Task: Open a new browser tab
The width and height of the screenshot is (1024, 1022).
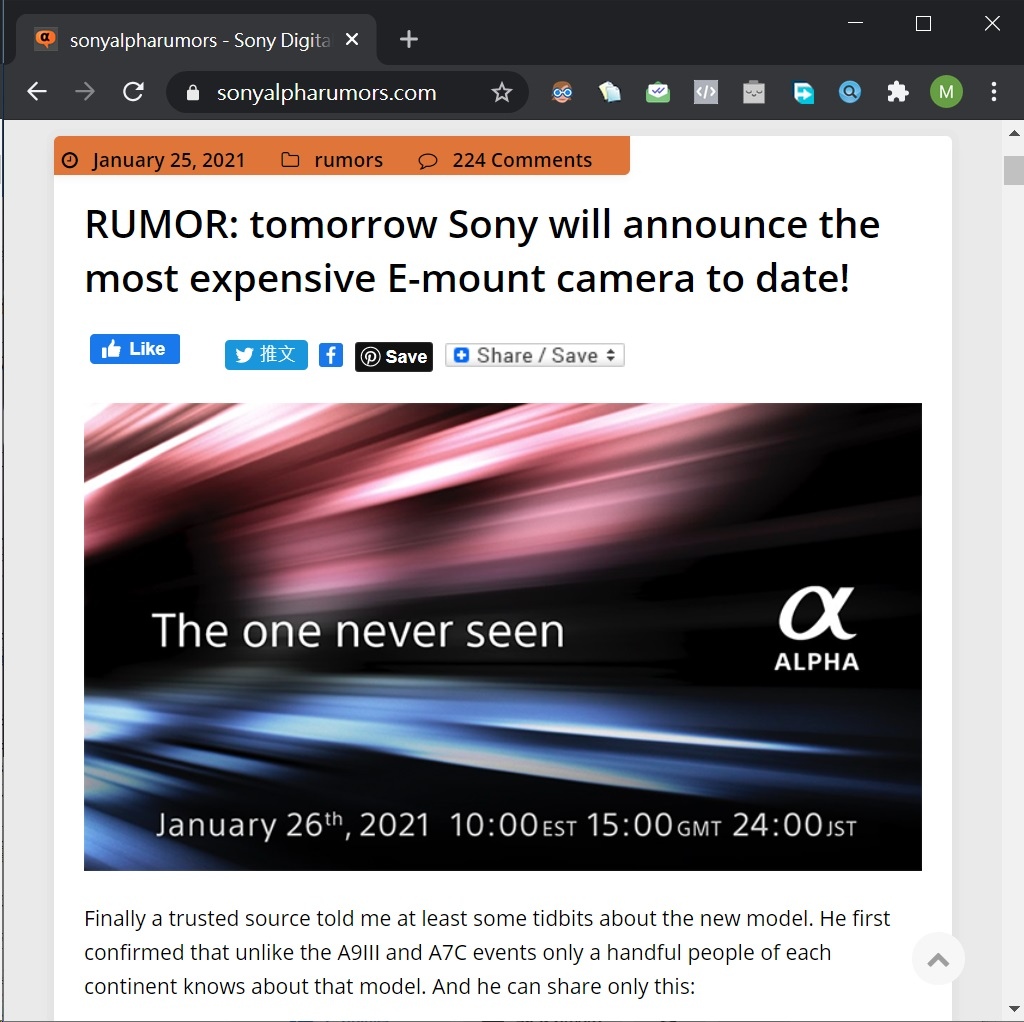Action: [x=409, y=39]
